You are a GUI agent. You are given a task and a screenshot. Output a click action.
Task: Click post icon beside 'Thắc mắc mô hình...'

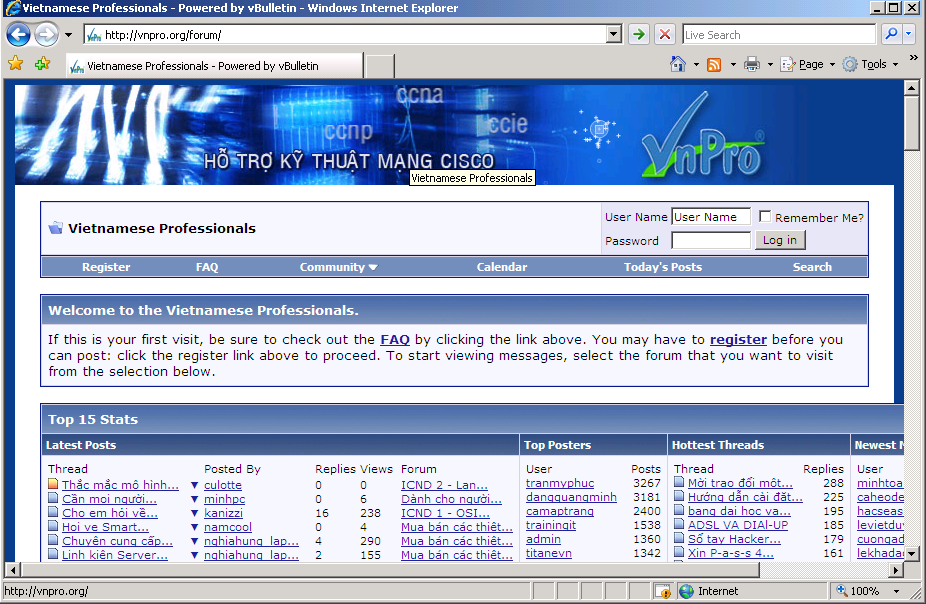pos(53,484)
